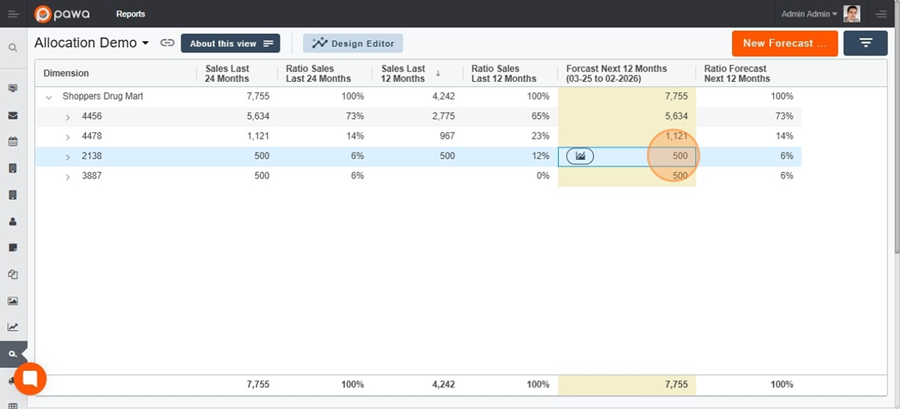Click Forcast Next 12 Months header
Viewport: 900px width, 409px height.
[616, 73]
